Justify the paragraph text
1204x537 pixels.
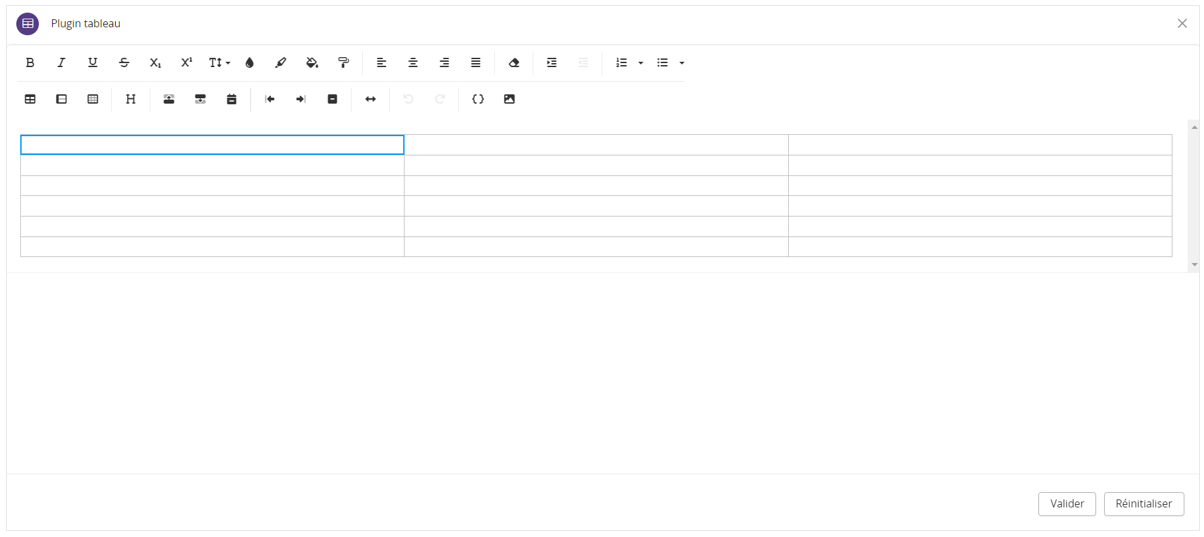click(x=476, y=63)
